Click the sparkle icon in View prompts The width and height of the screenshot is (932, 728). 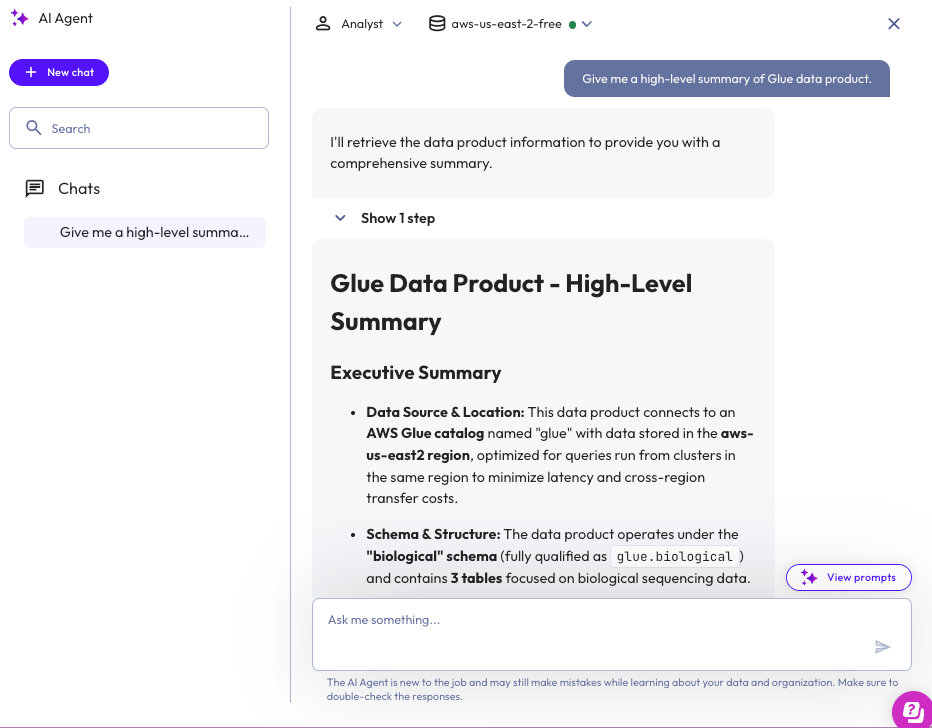[809, 578]
